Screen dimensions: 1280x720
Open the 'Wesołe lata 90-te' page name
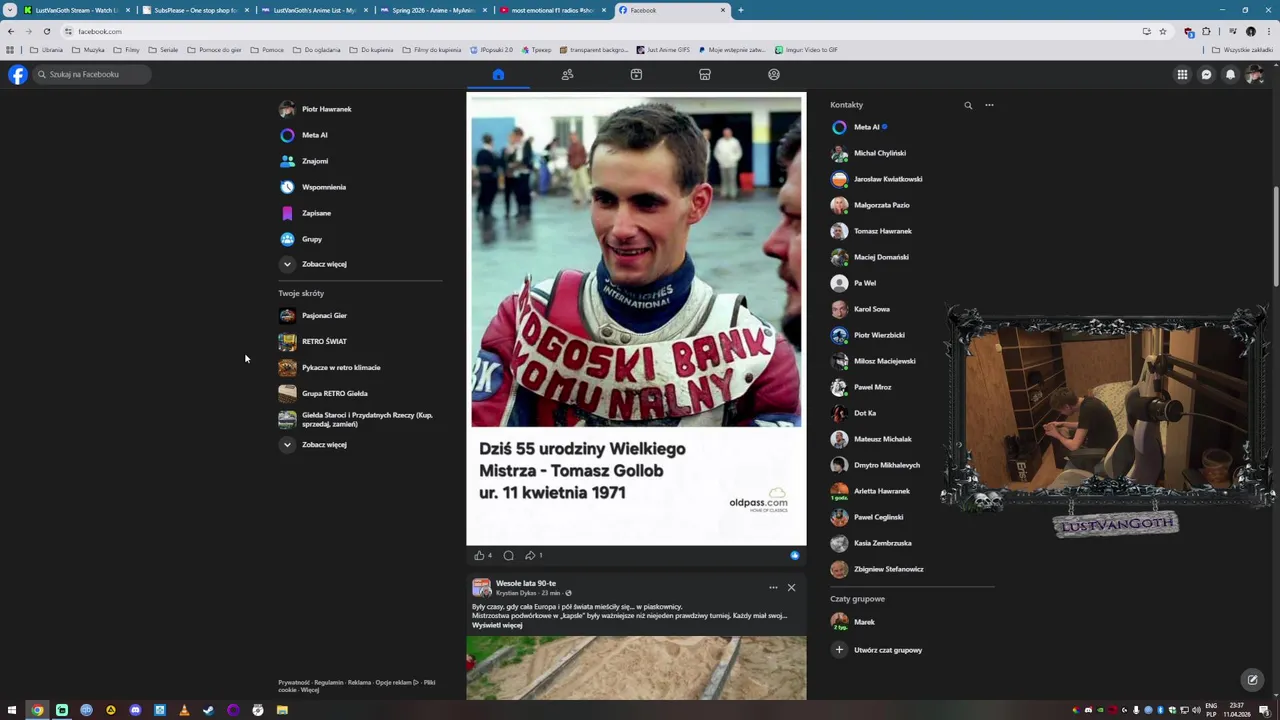coord(526,583)
